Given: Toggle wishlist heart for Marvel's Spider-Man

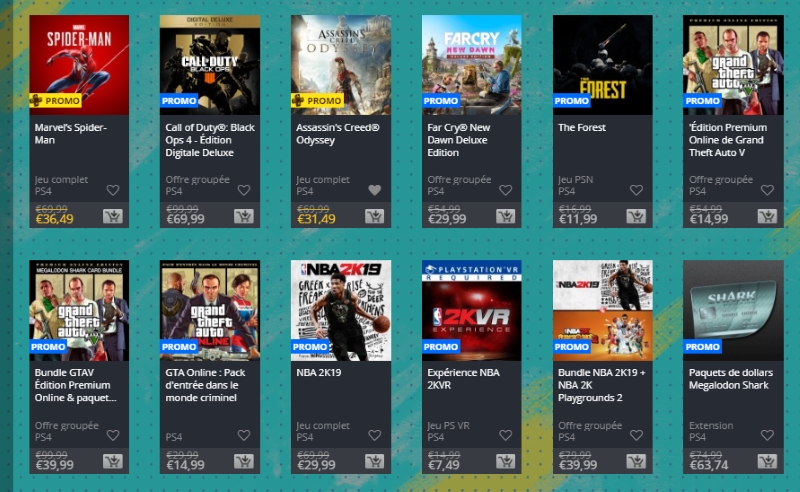Looking at the screenshot, I should (113, 190).
